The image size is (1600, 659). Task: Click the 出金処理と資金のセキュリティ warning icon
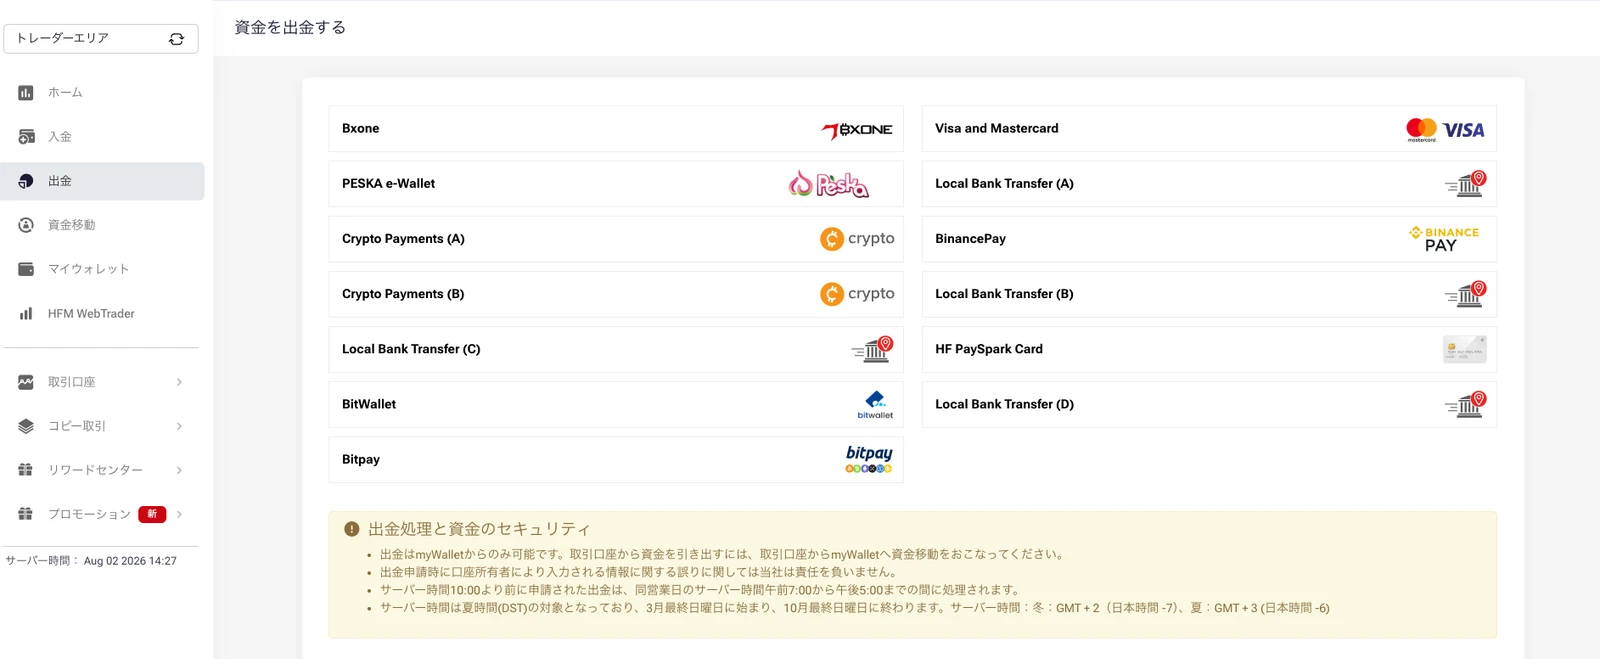tap(352, 529)
